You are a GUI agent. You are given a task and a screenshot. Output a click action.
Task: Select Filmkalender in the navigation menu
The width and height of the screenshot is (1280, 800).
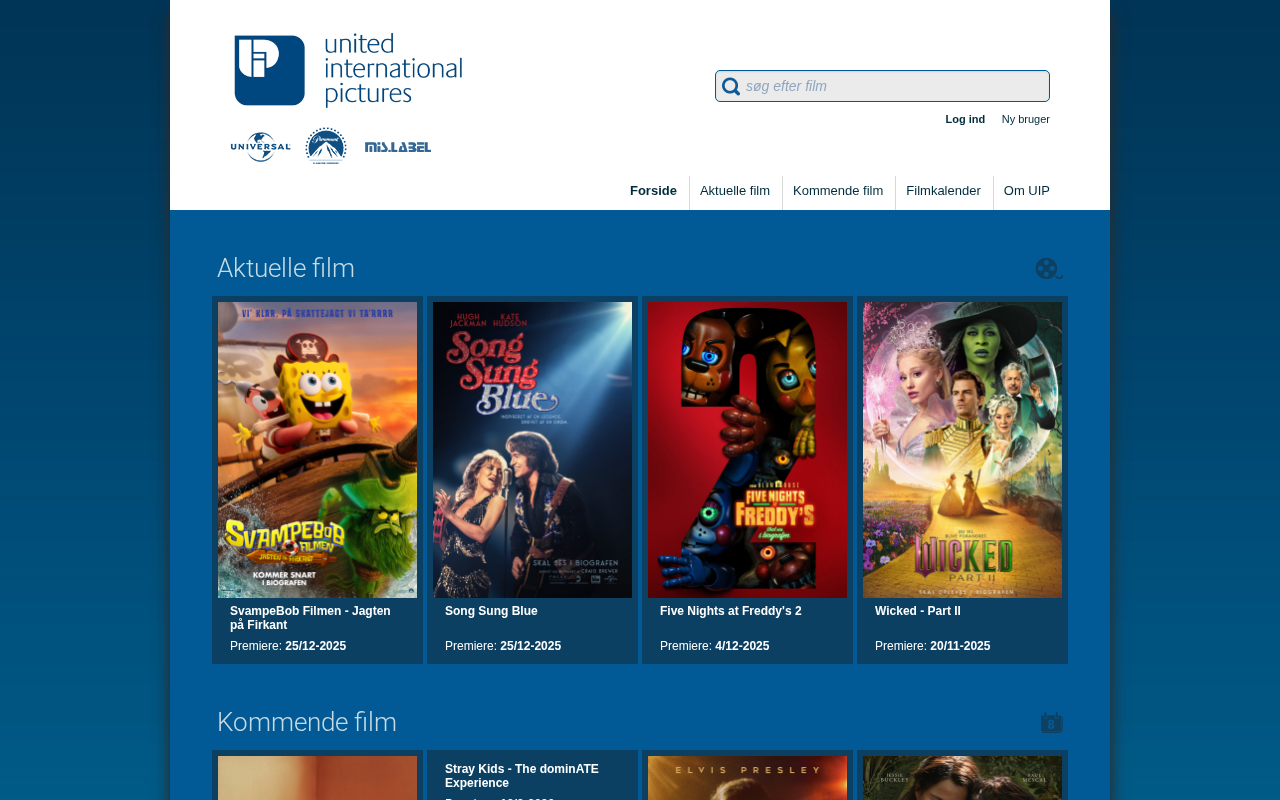point(943,191)
